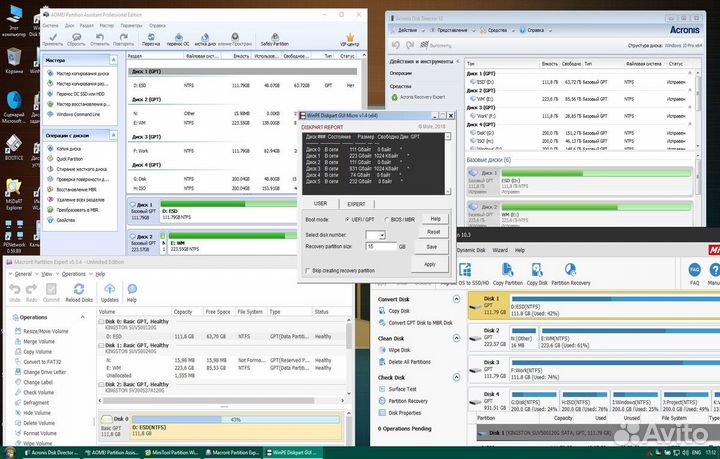Collapse Check Disk section in MiniTool
Viewport: 720px width, 459px height.
point(456,377)
